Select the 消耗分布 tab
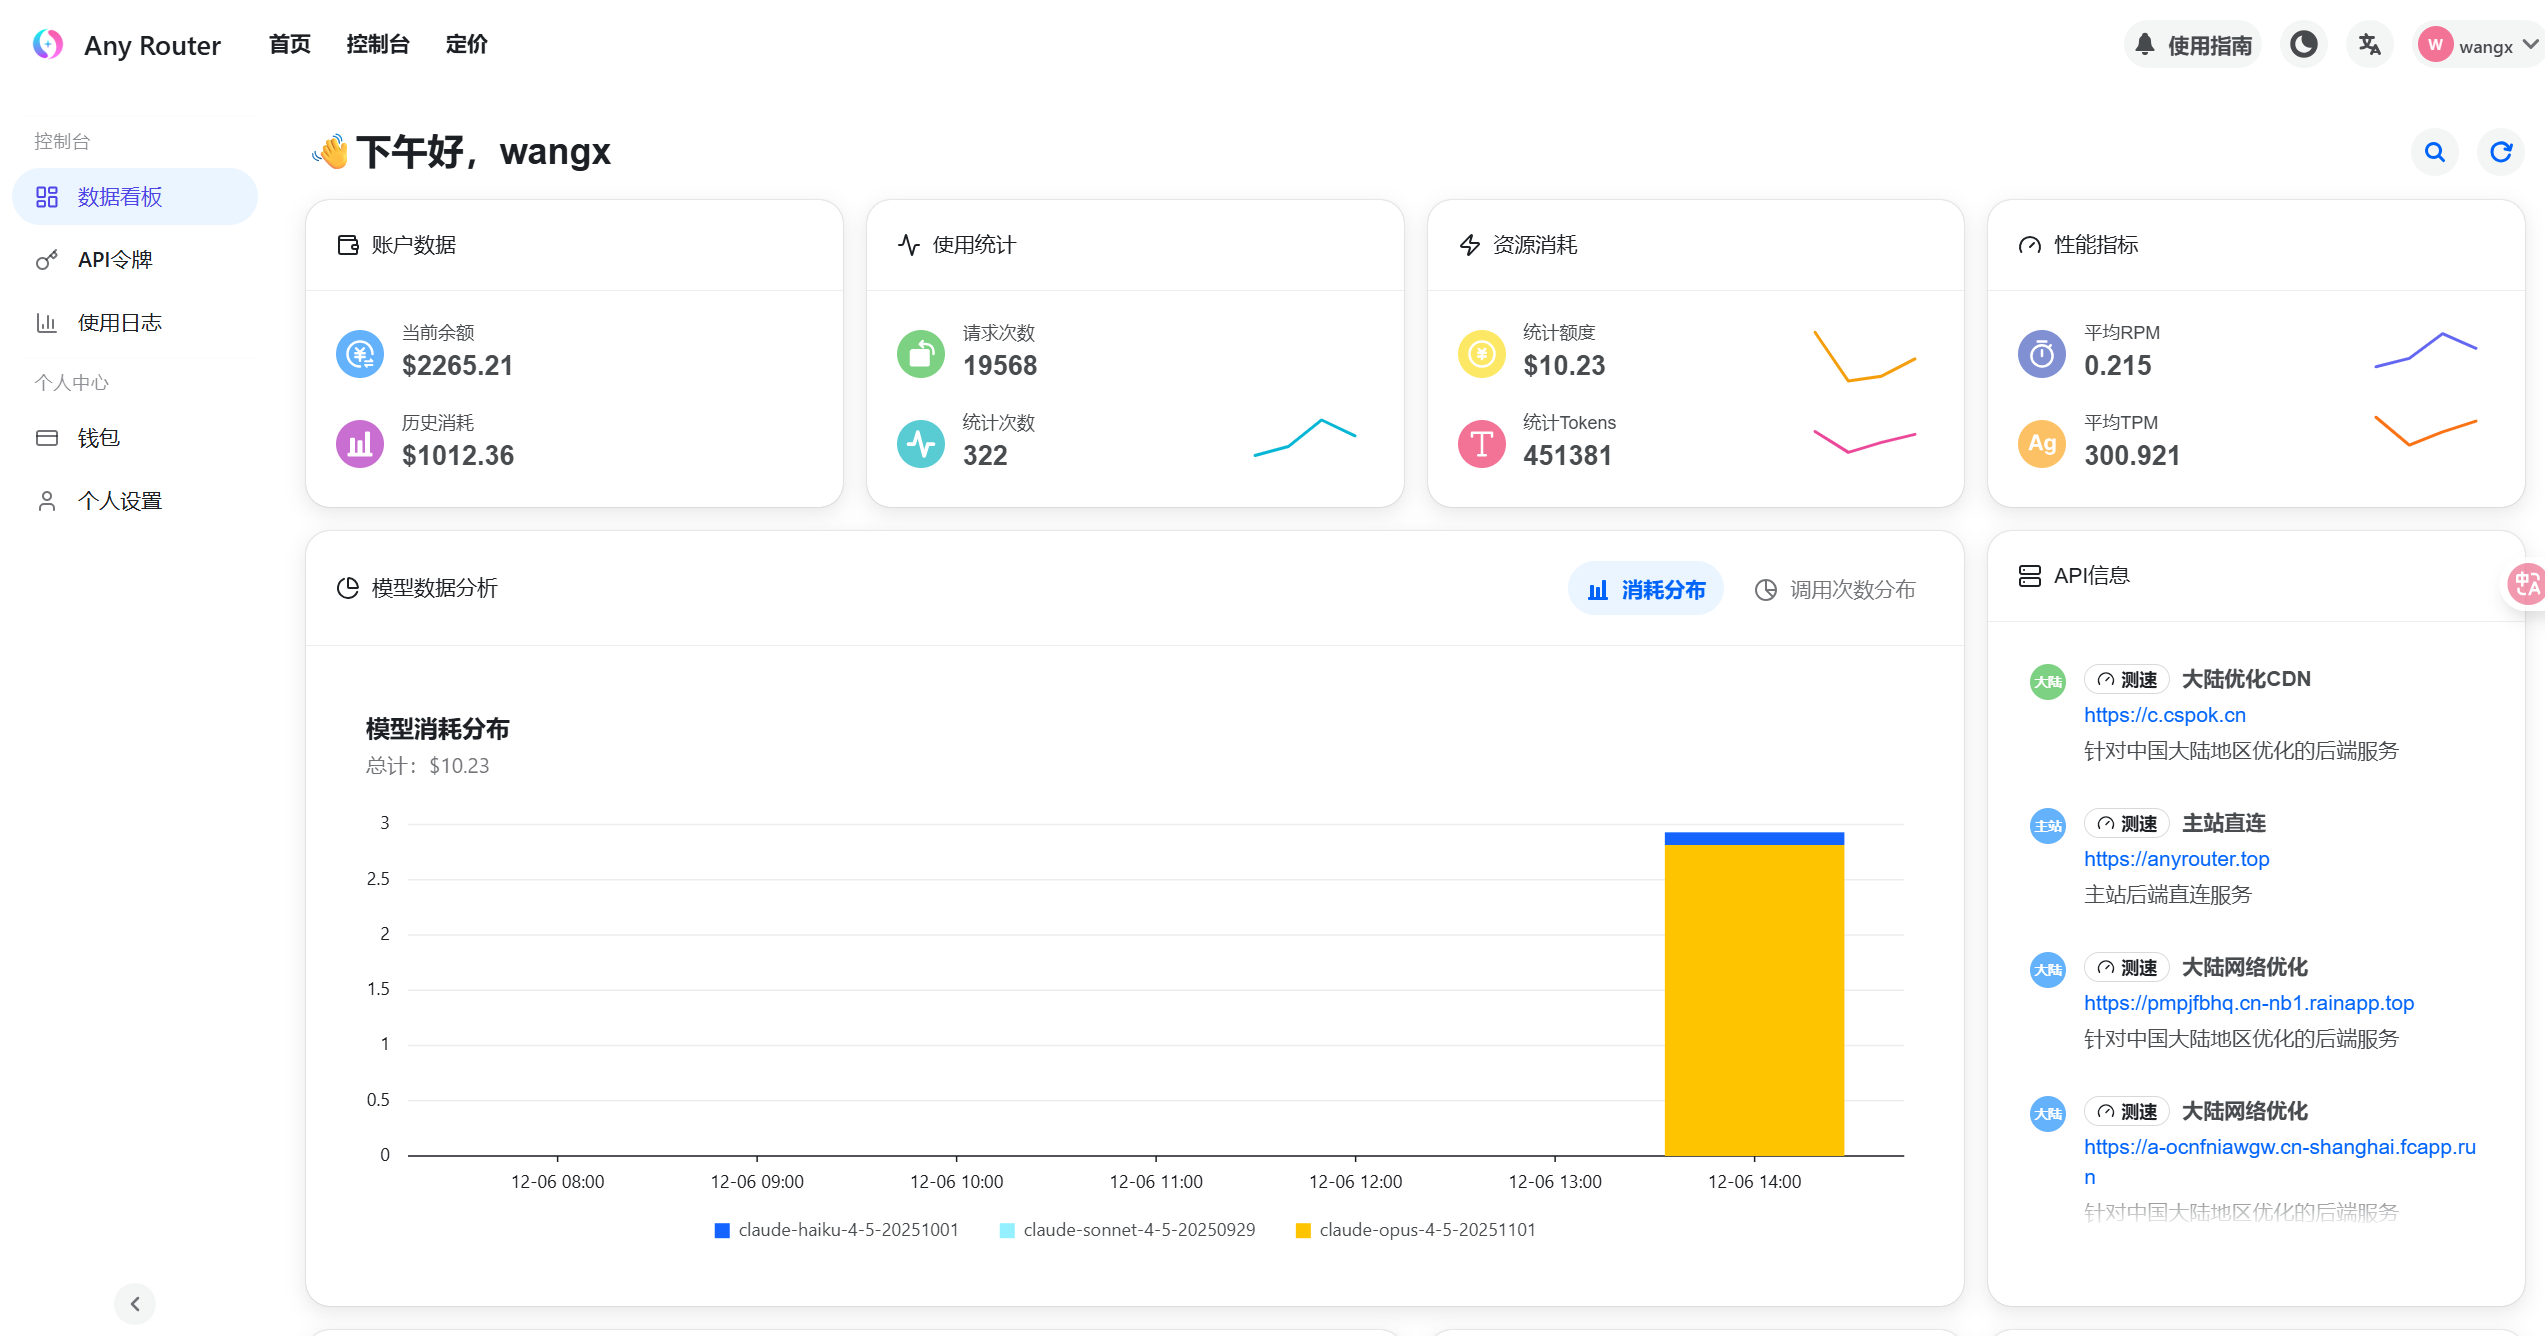This screenshot has height=1336, width=2545. pos(1645,590)
